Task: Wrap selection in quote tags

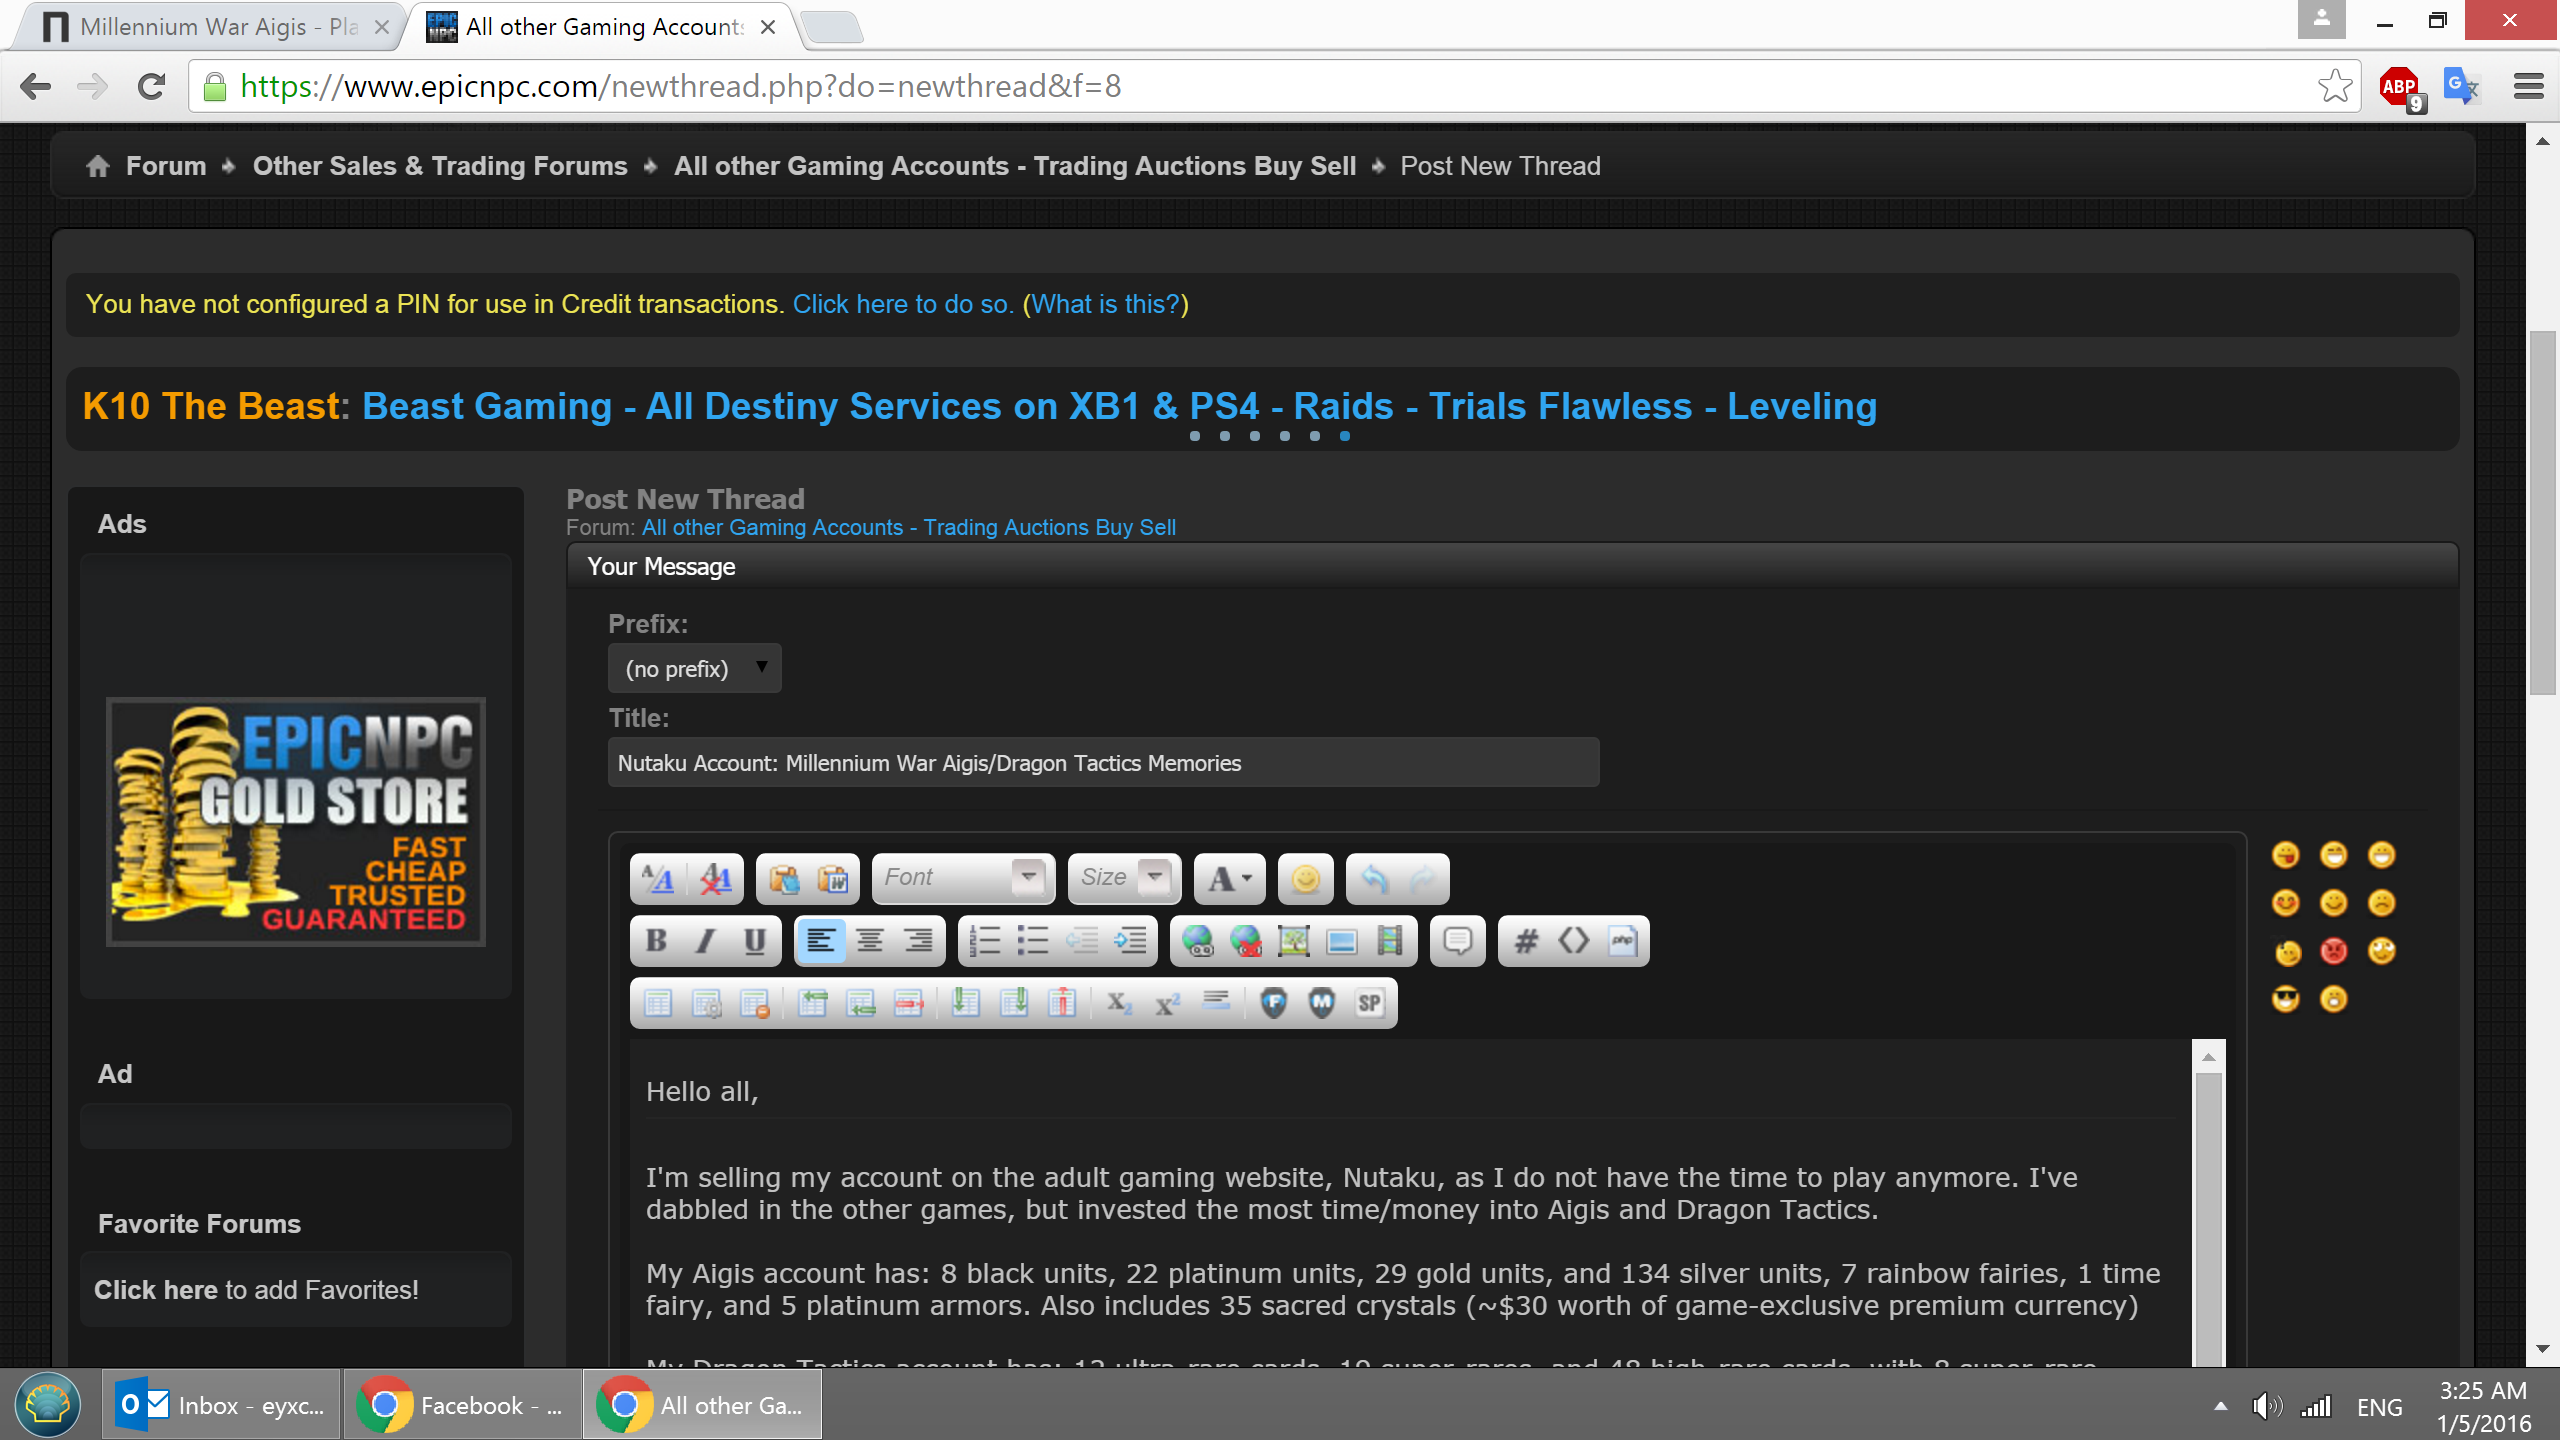Action: click(x=1458, y=941)
